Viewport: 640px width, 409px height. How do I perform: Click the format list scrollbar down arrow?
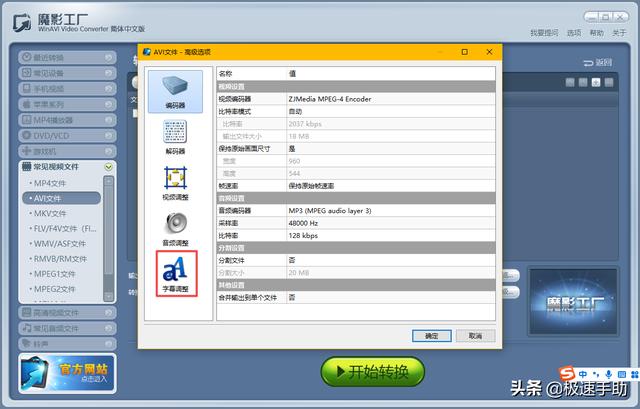[109, 296]
